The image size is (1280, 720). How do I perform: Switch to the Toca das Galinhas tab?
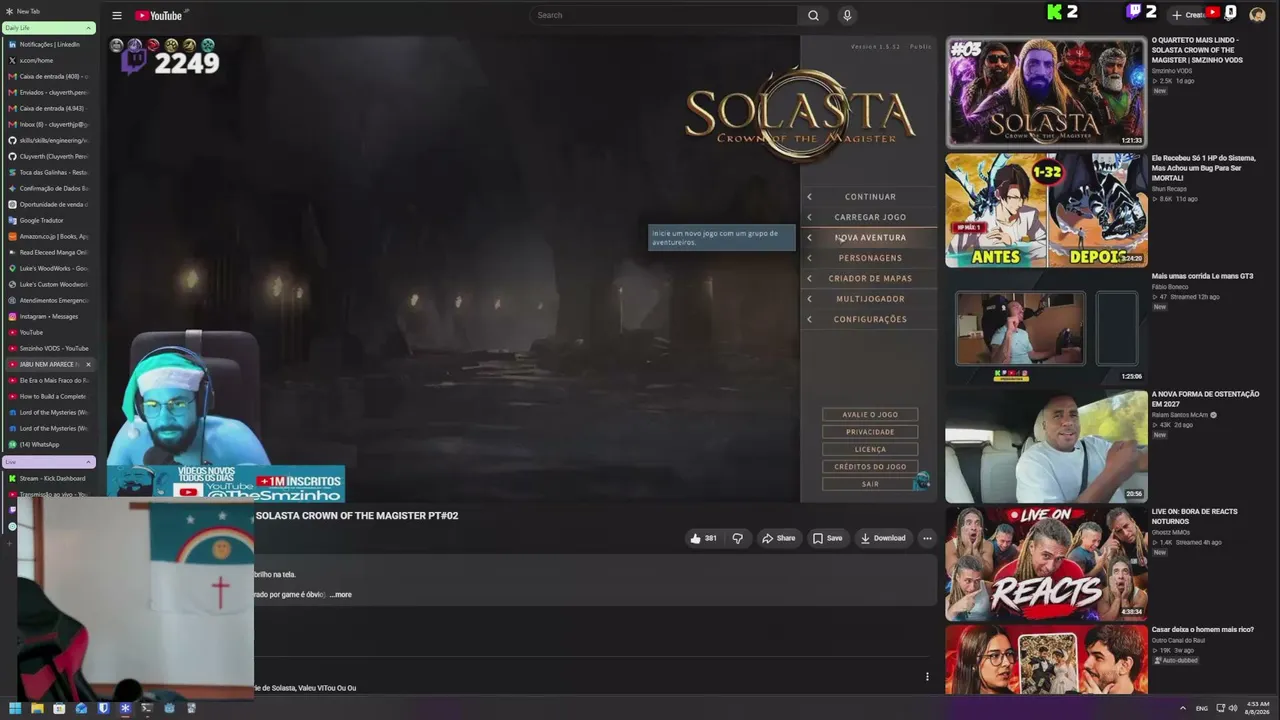[50, 172]
